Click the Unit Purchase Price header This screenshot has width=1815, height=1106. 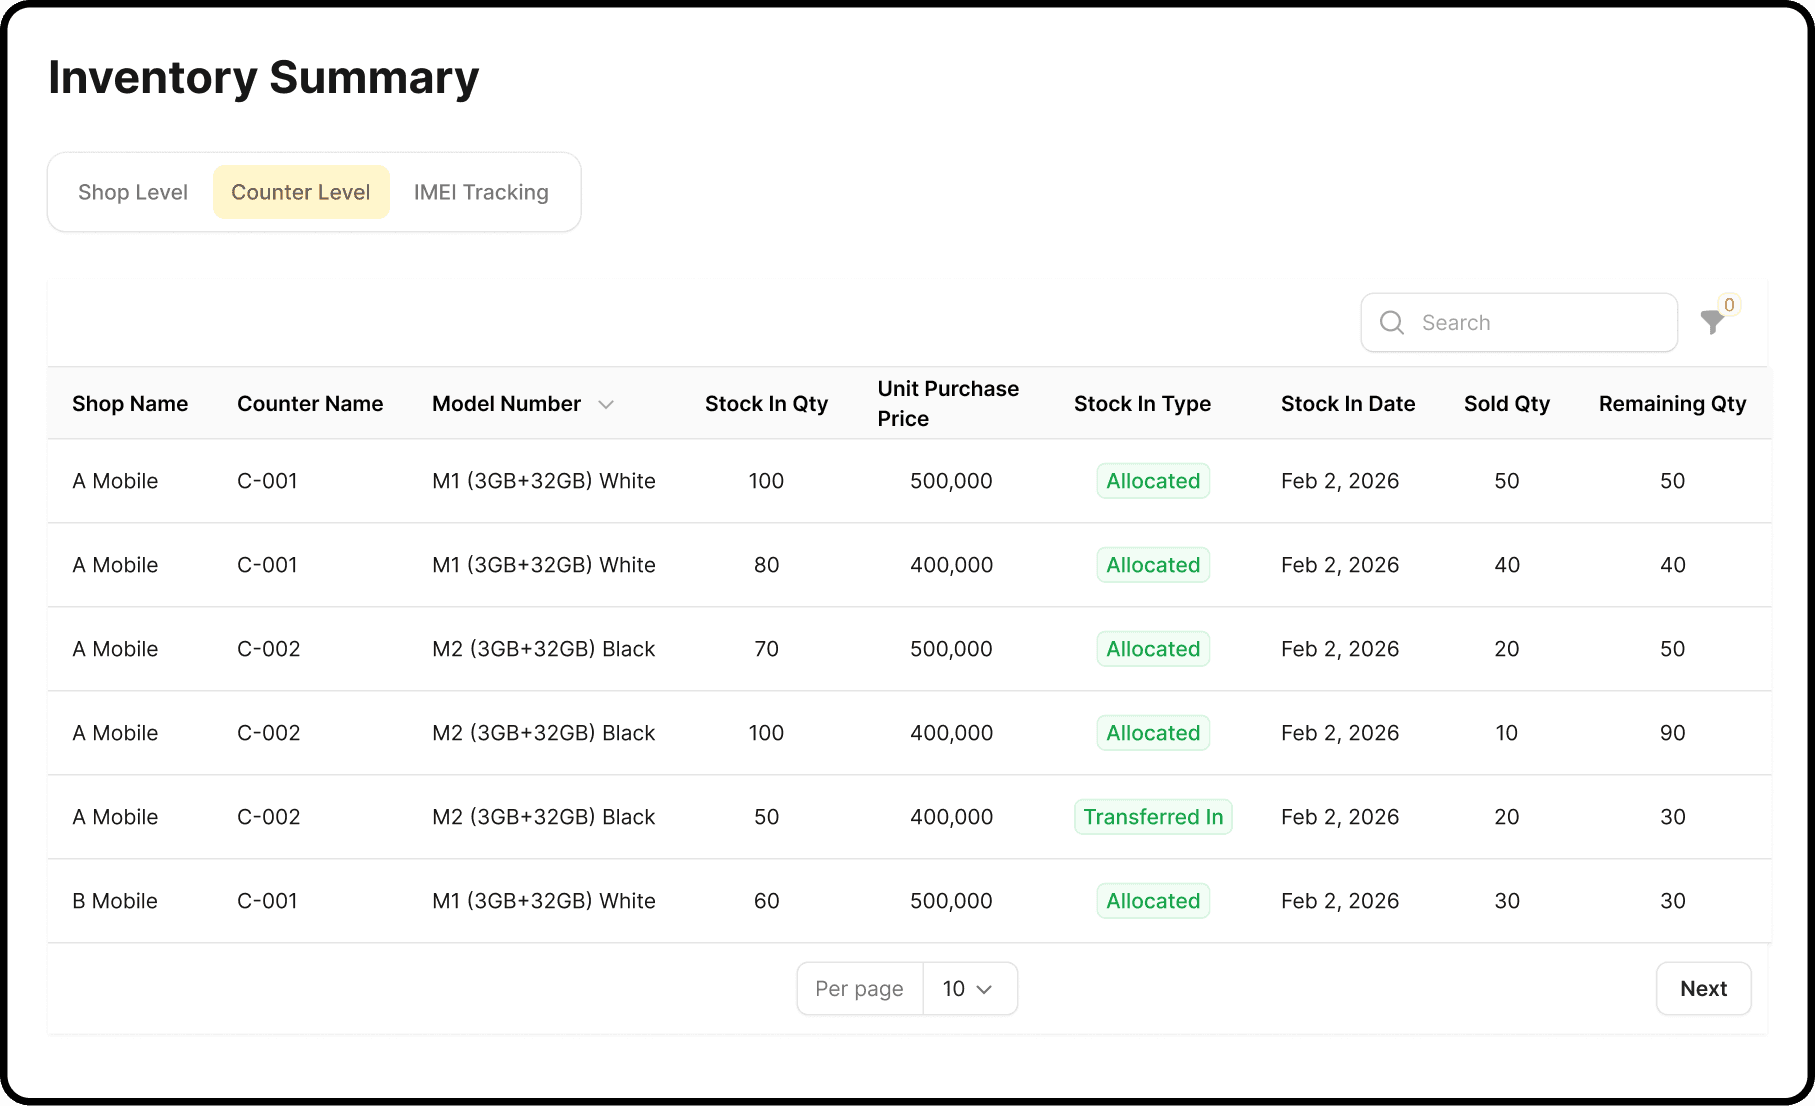tap(948, 404)
